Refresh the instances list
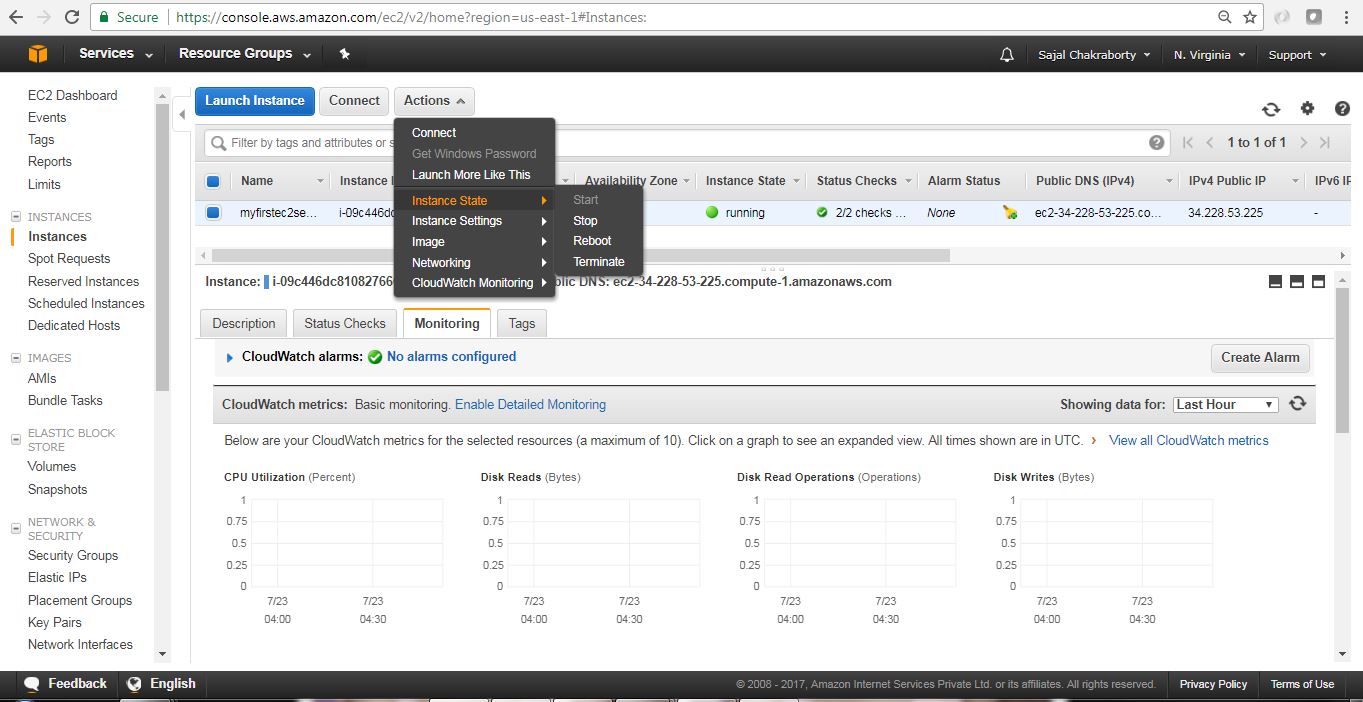Viewport: 1363px width, 702px height. [x=1270, y=109]
